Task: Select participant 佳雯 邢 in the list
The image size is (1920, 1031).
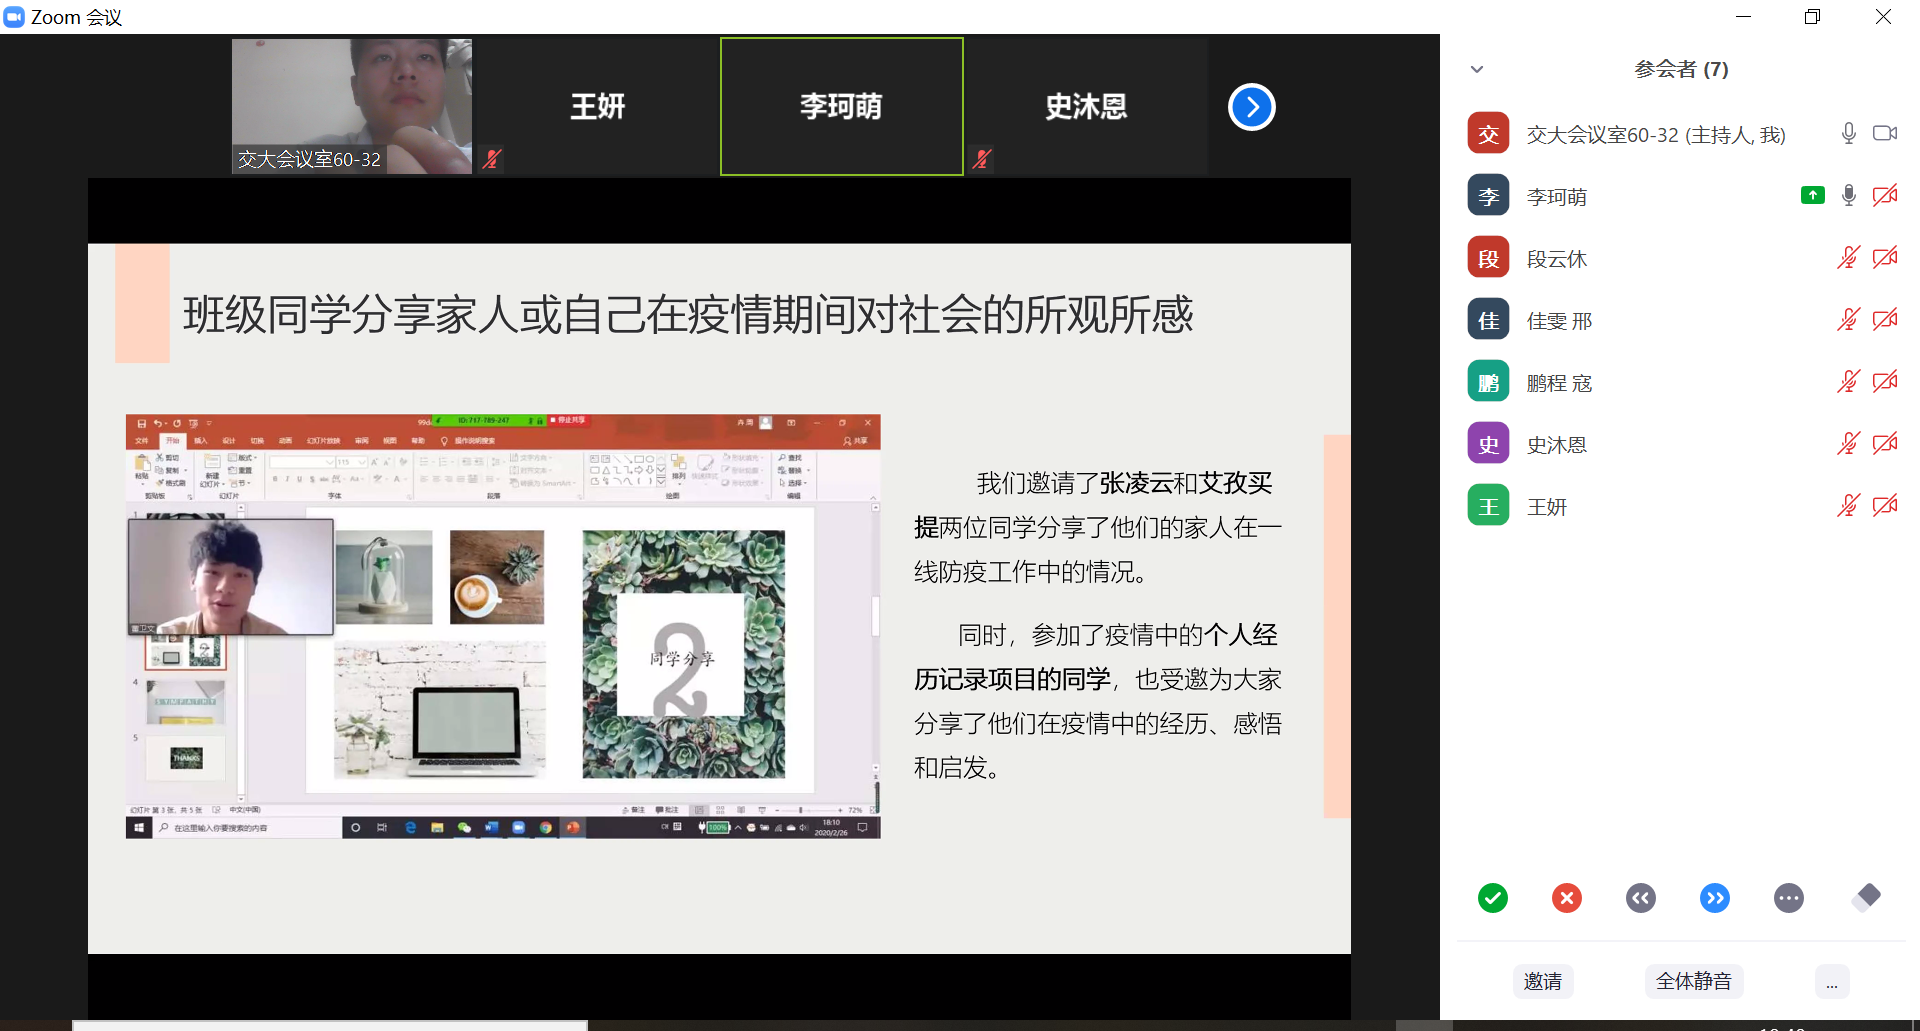Action: click(1559, 321)
